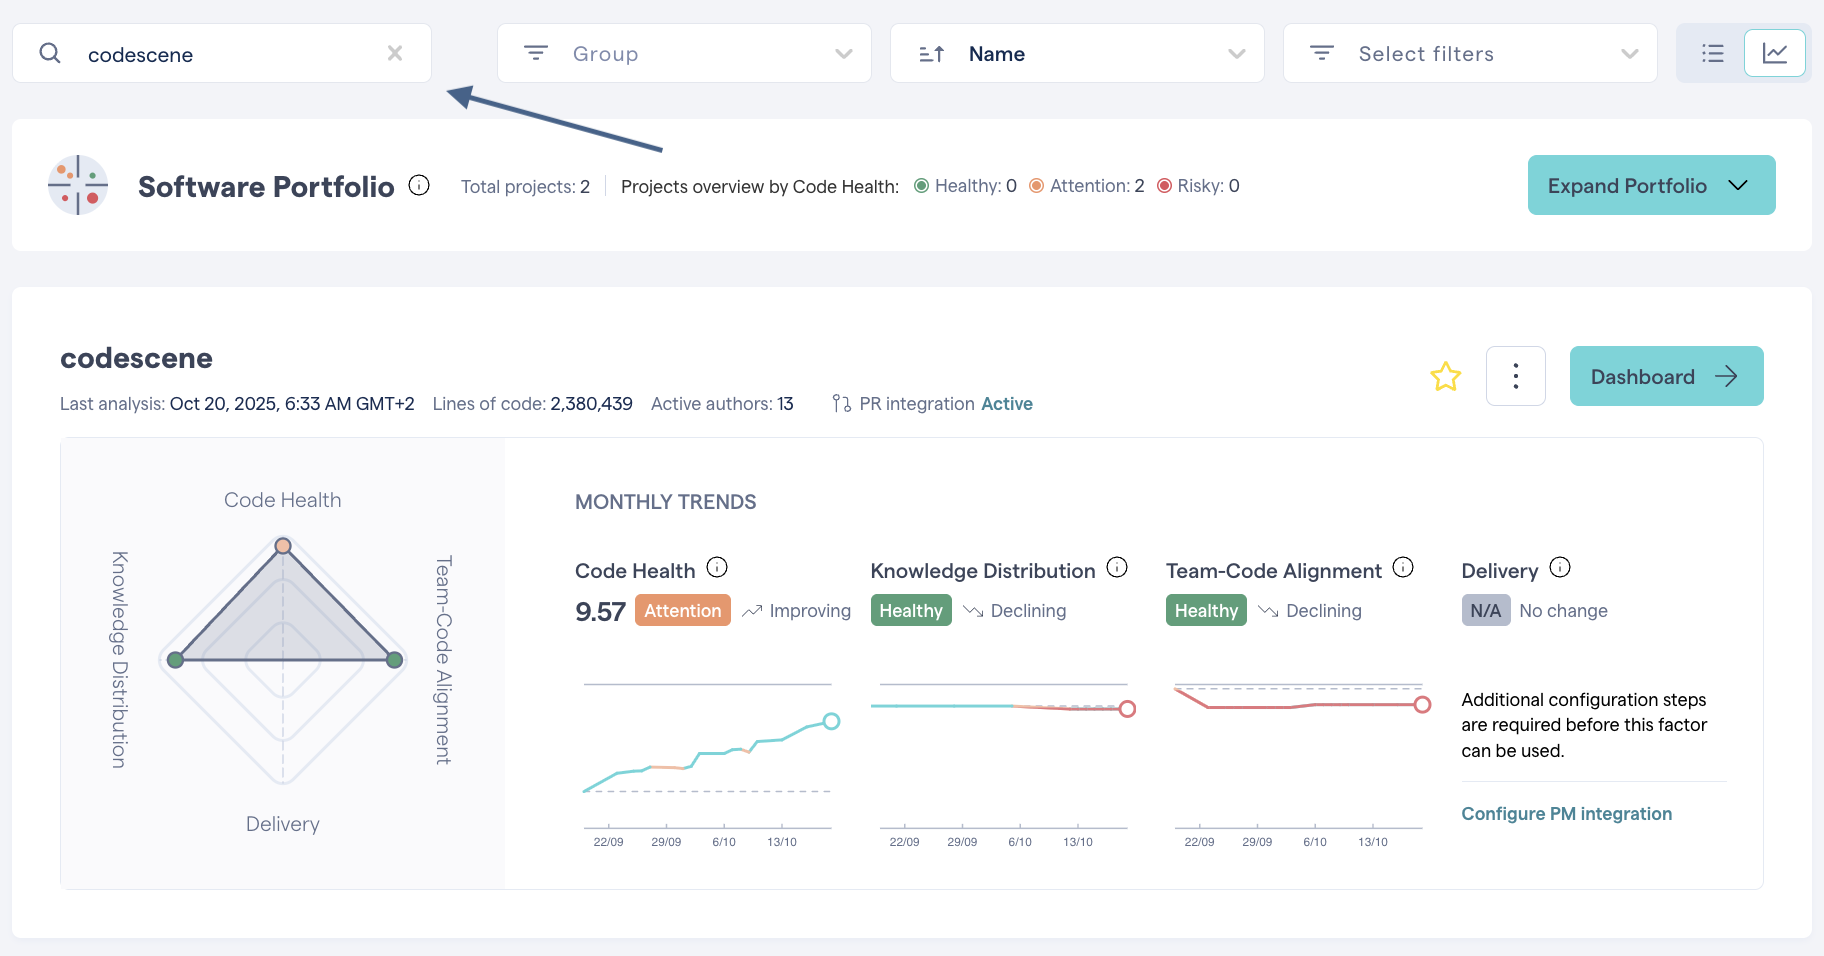Clear the codescene search text
This screenshot has width=1824, height=956.
pyautogui.click(x=394, y=53)
